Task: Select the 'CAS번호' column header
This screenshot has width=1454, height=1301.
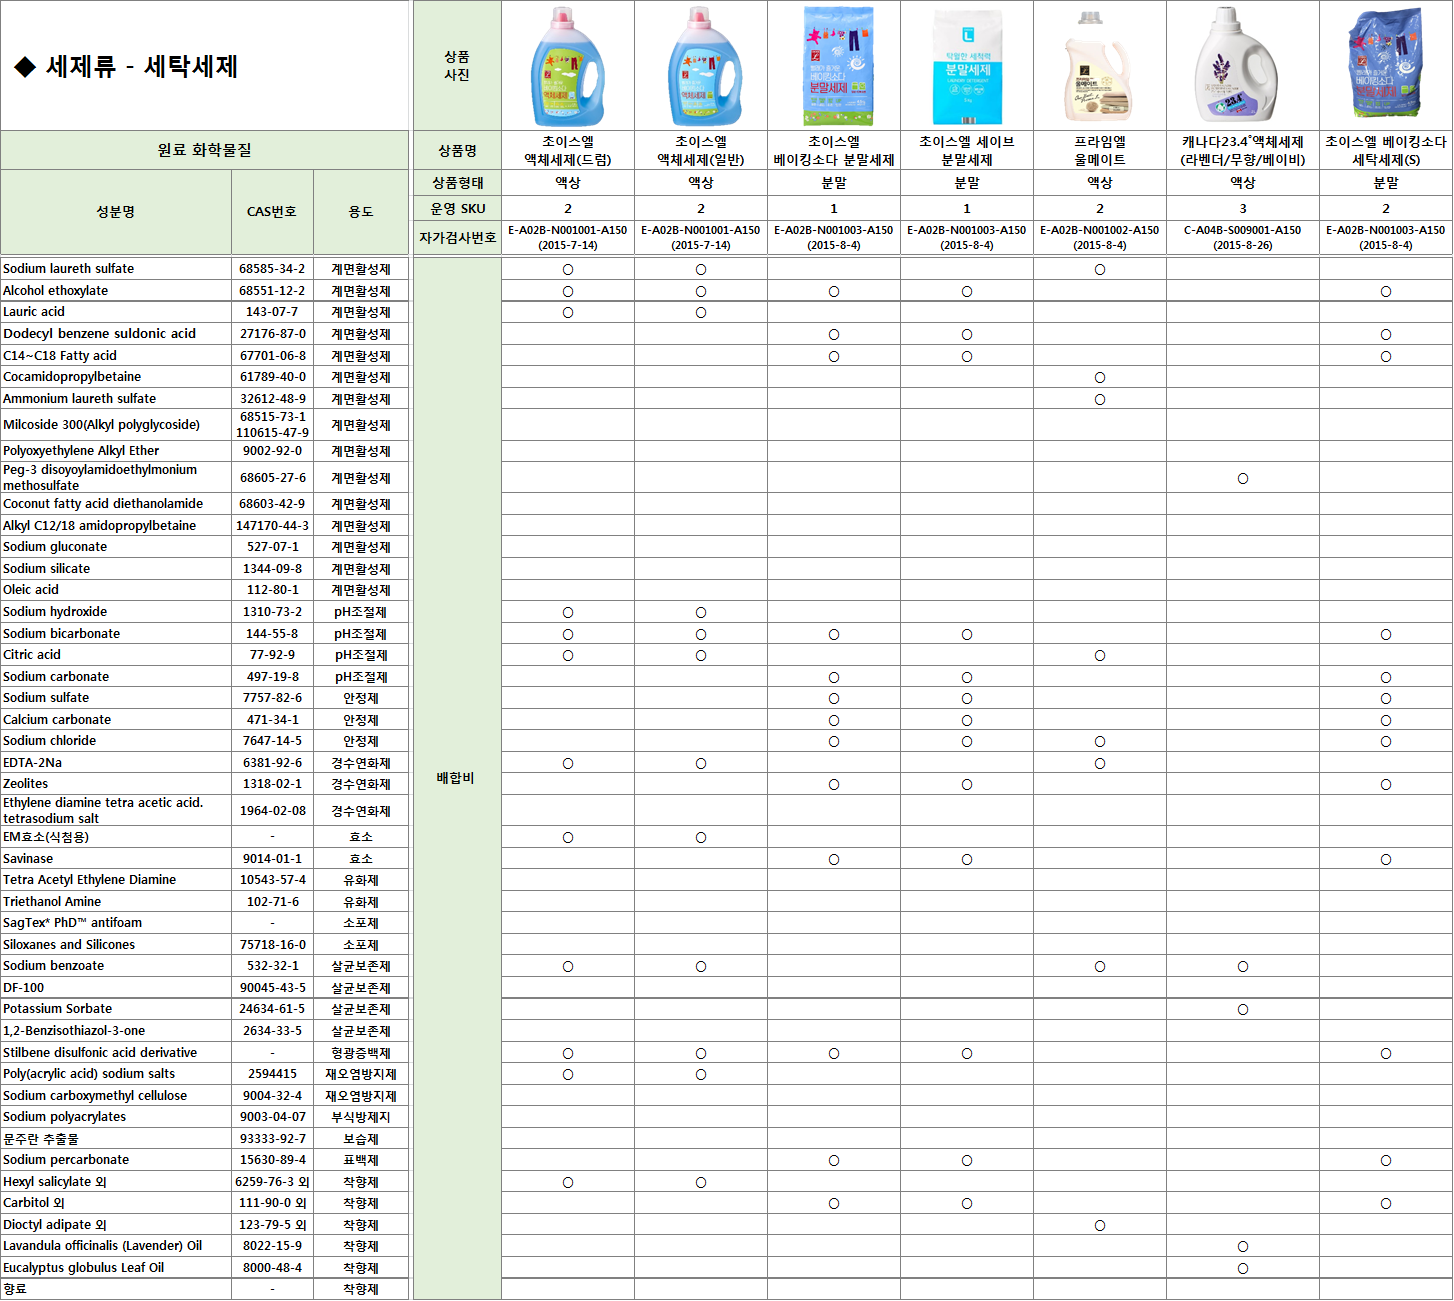Action: click(272, 212)
